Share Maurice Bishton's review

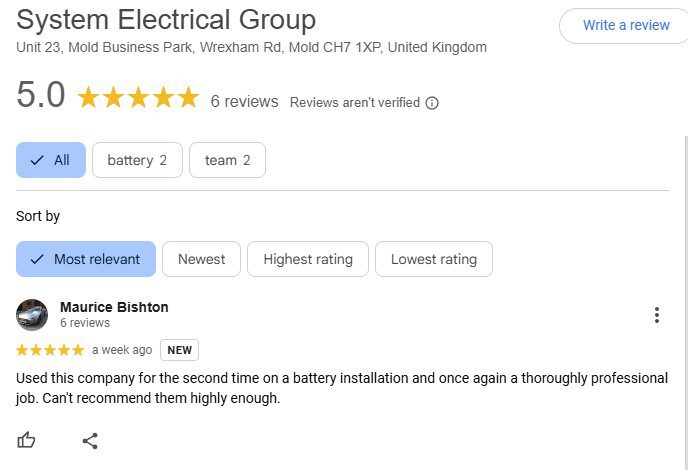tap(90, 440)
